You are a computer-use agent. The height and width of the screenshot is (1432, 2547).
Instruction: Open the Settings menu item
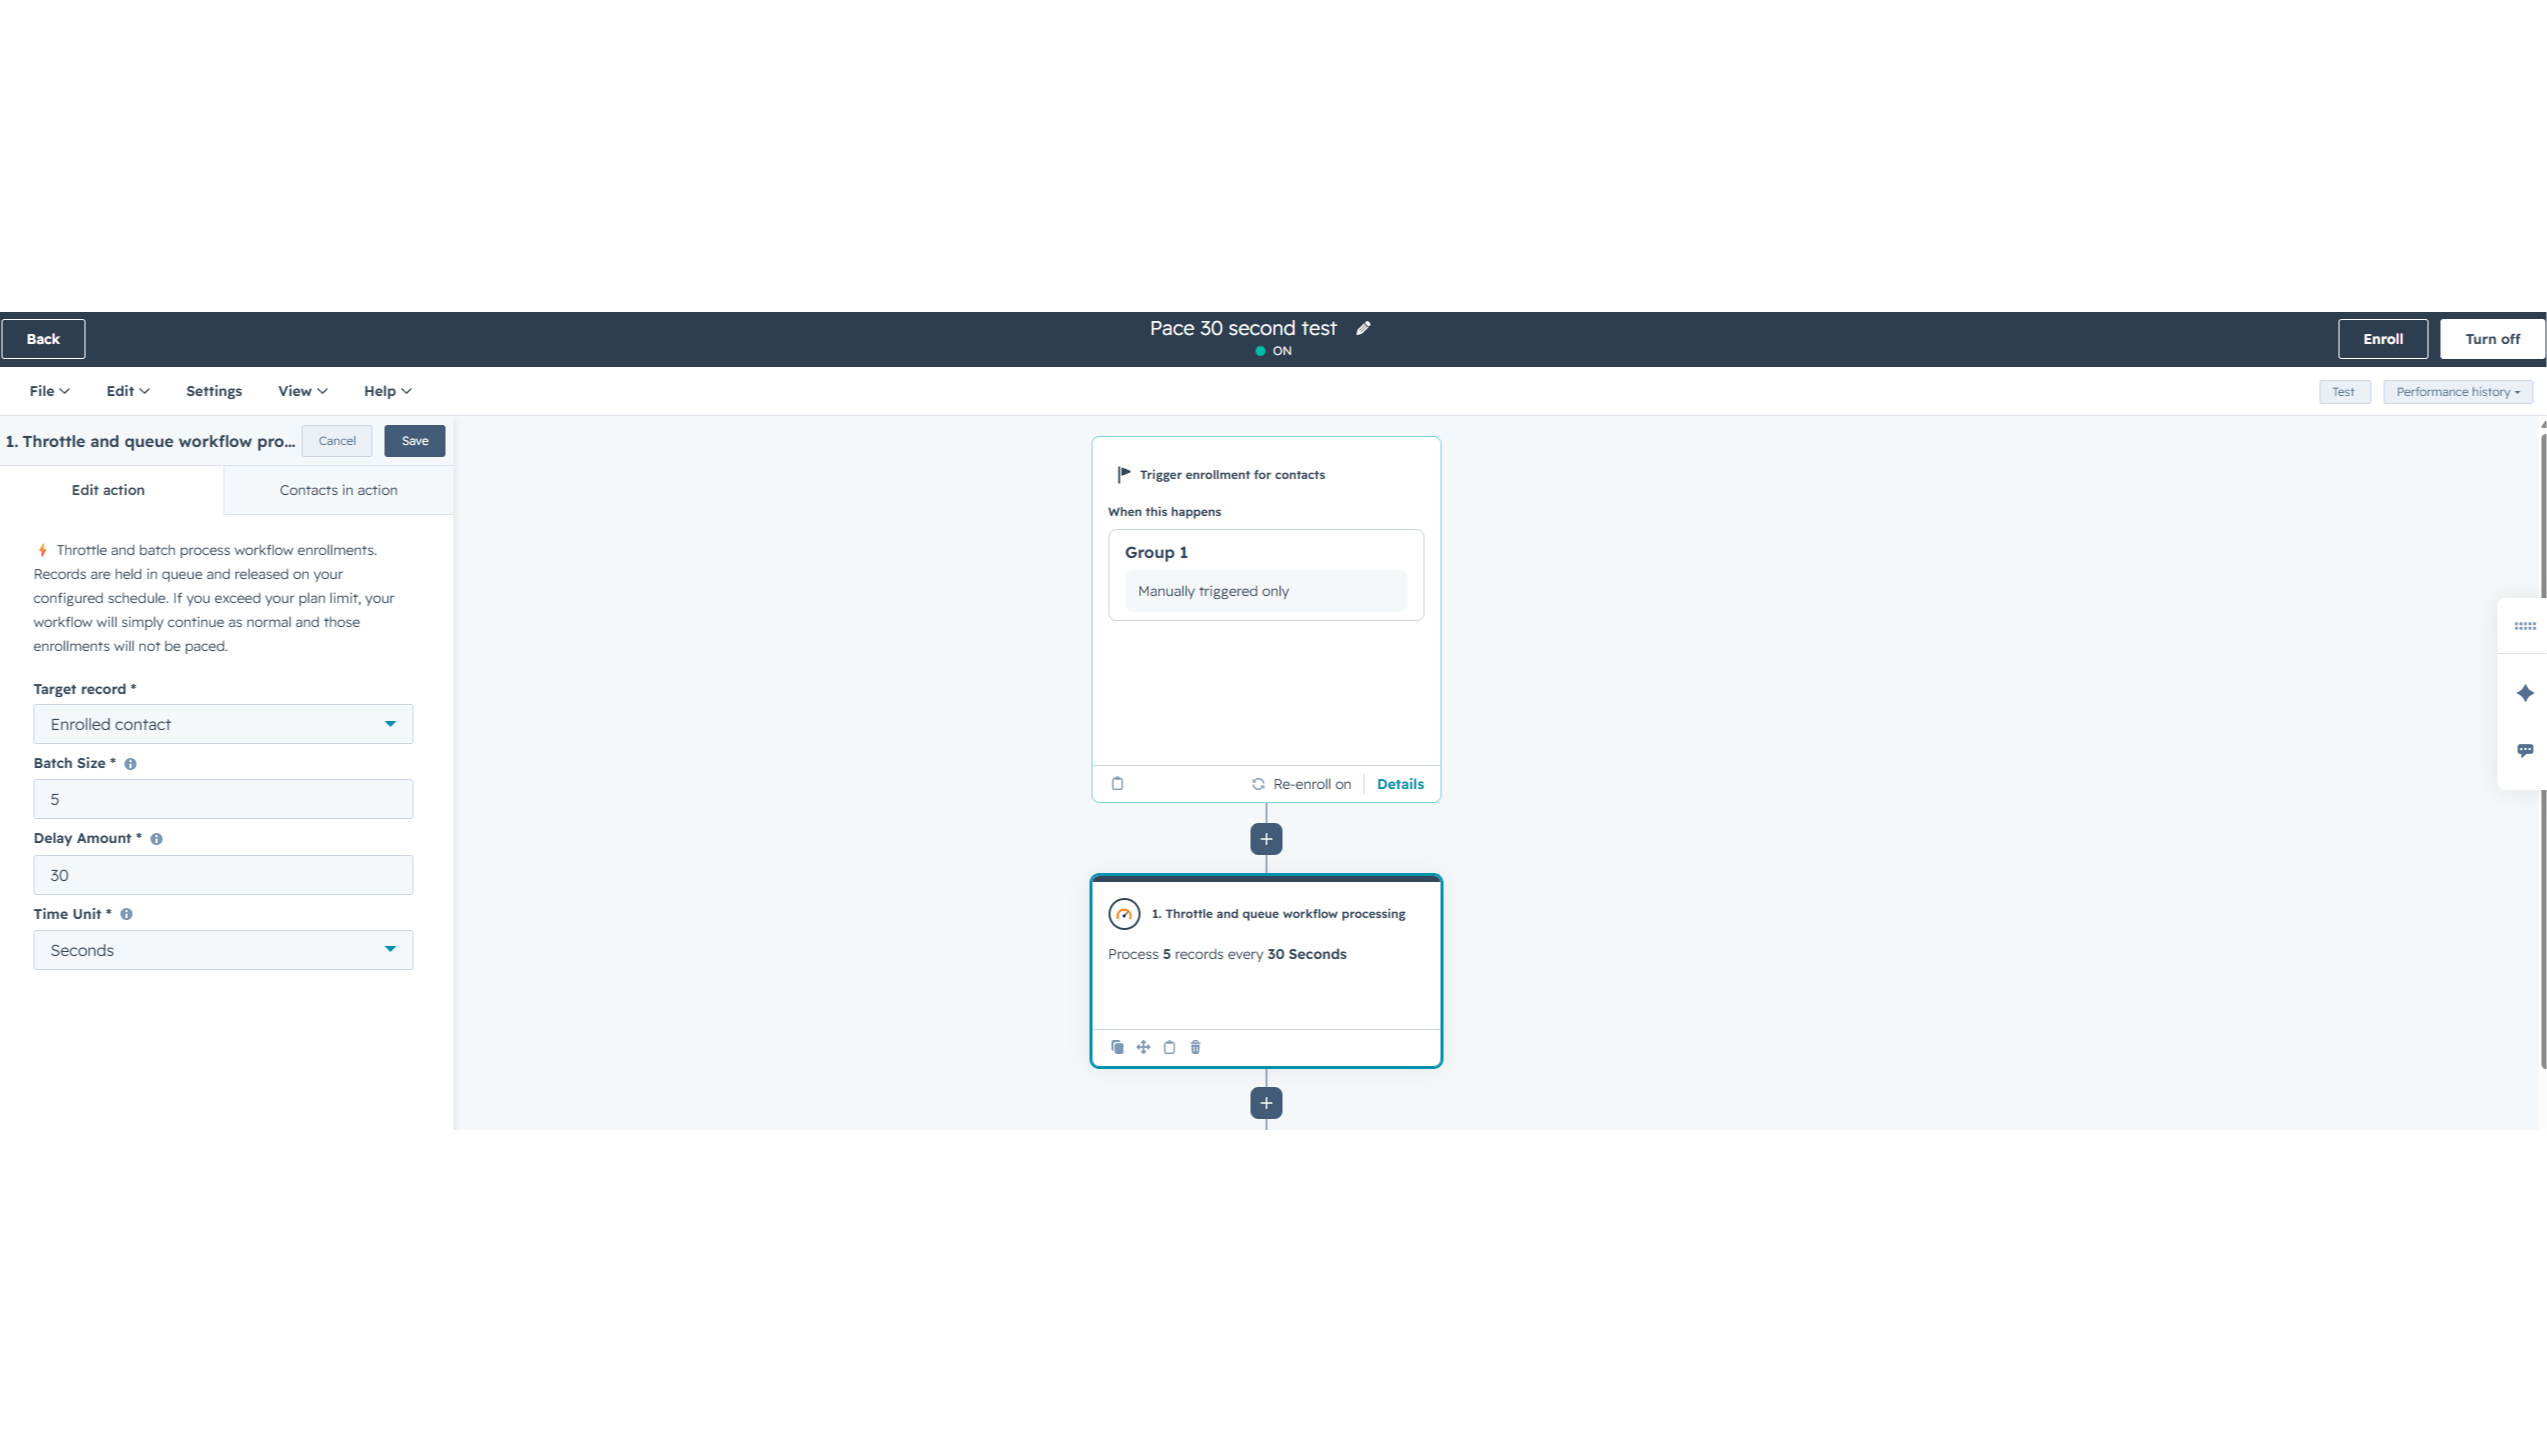pyautogui.click(x=214, y=391)
